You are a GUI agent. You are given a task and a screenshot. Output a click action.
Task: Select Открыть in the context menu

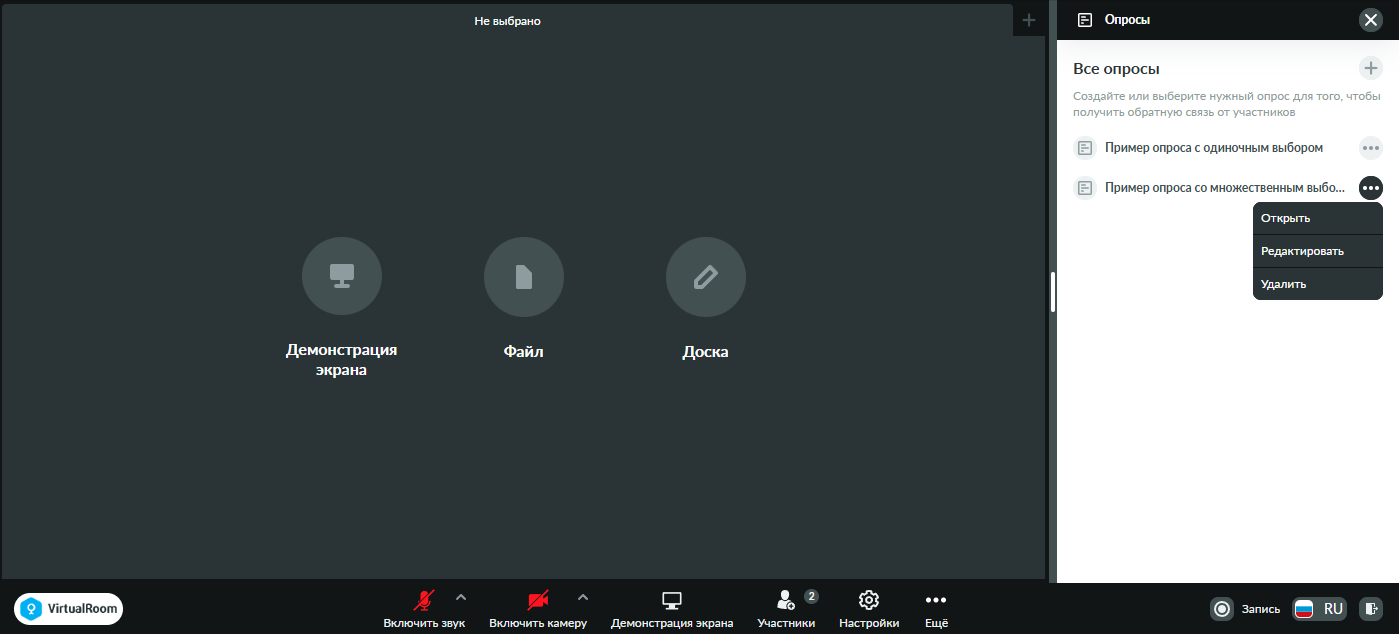pos(1318,218)
